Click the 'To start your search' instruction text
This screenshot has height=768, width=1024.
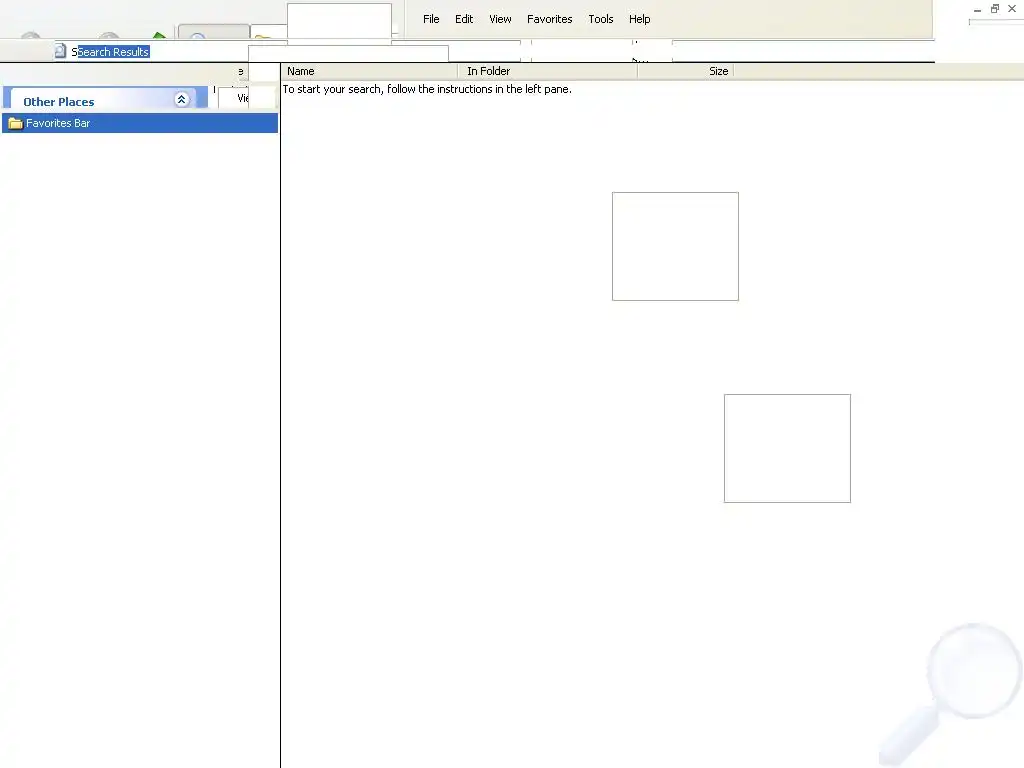[427, 89]
